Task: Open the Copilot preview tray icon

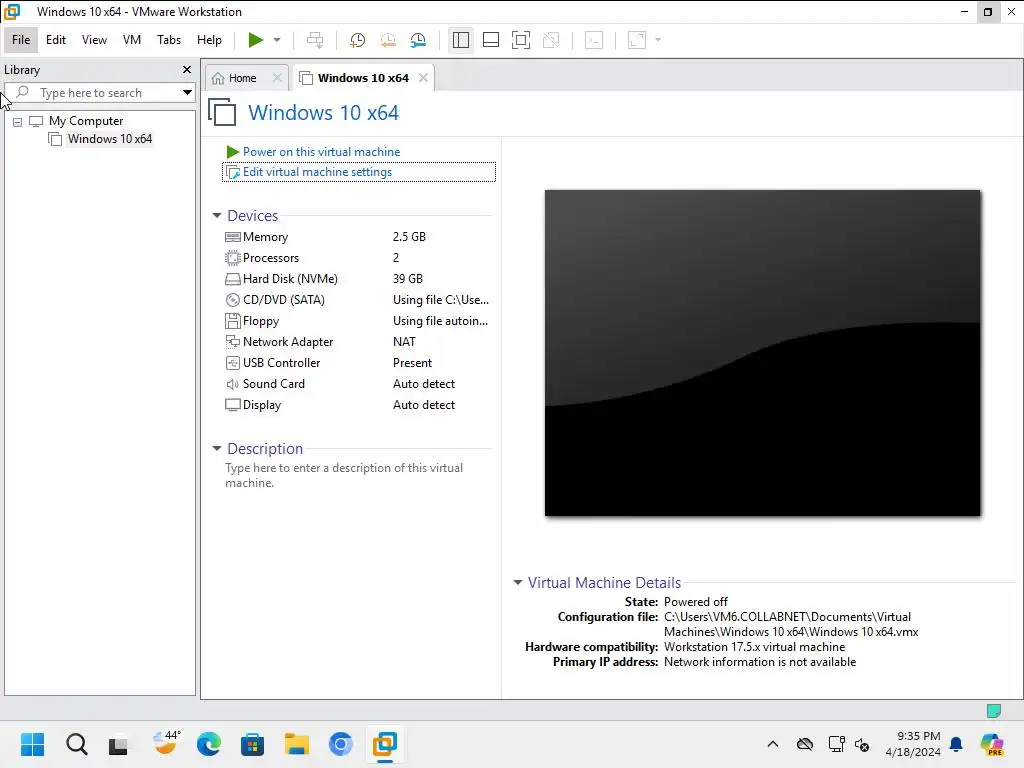Action: (x=992, y=744)
